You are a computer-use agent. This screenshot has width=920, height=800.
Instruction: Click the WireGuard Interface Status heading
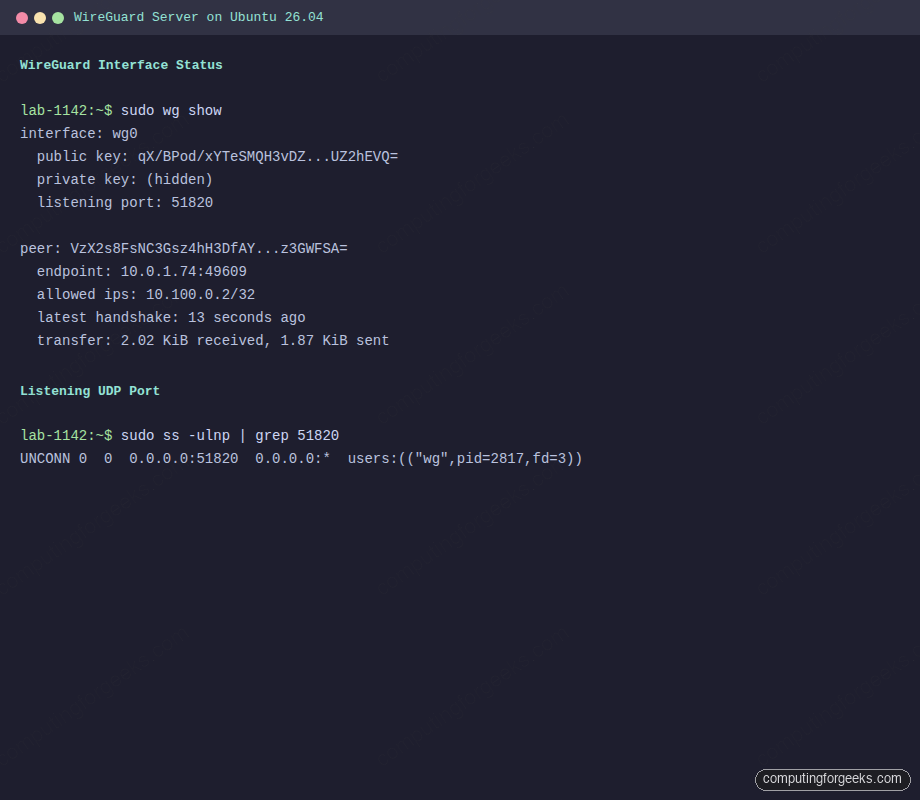point(120,64)
